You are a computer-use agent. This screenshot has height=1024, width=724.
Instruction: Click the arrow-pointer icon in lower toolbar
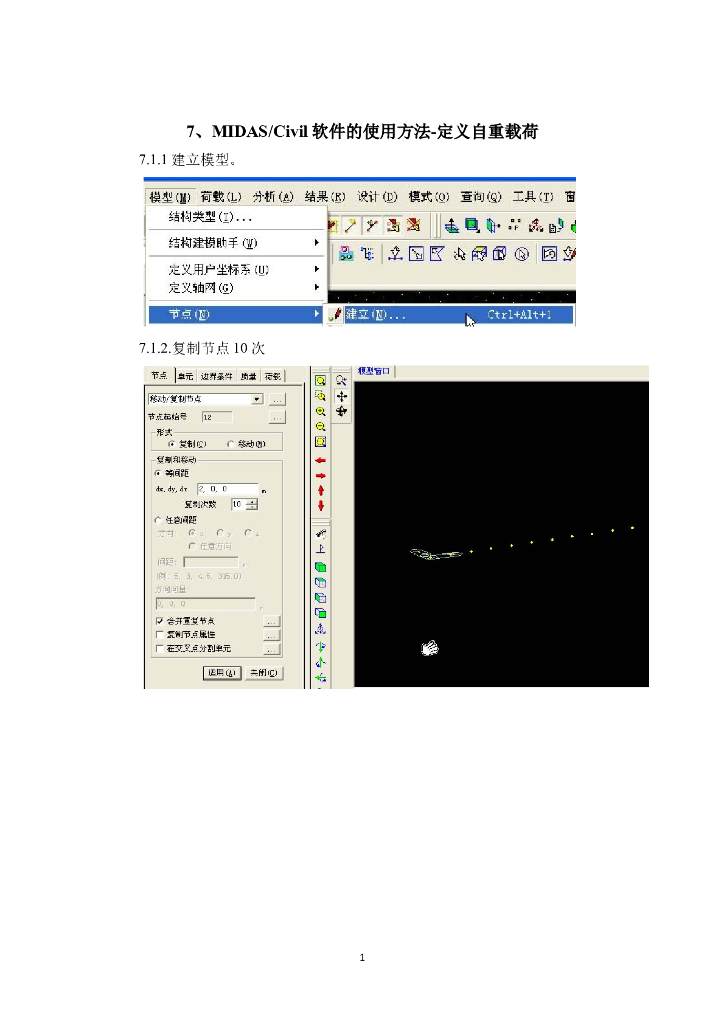(x=460, y=254)
